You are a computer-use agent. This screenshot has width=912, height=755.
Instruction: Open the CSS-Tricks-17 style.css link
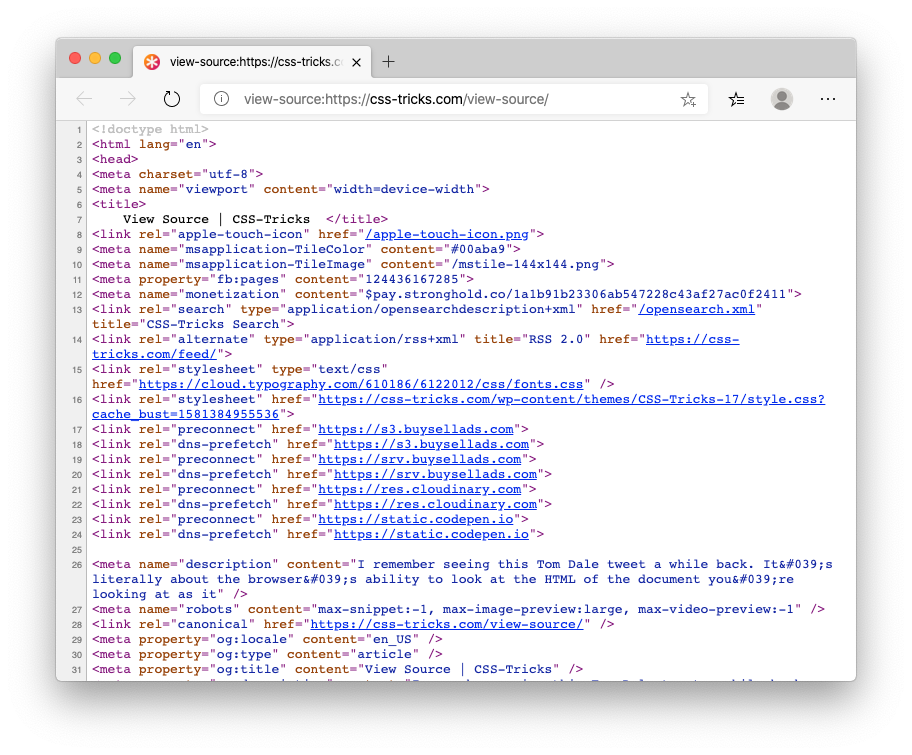pyautogui.click(x=458, y=407)
